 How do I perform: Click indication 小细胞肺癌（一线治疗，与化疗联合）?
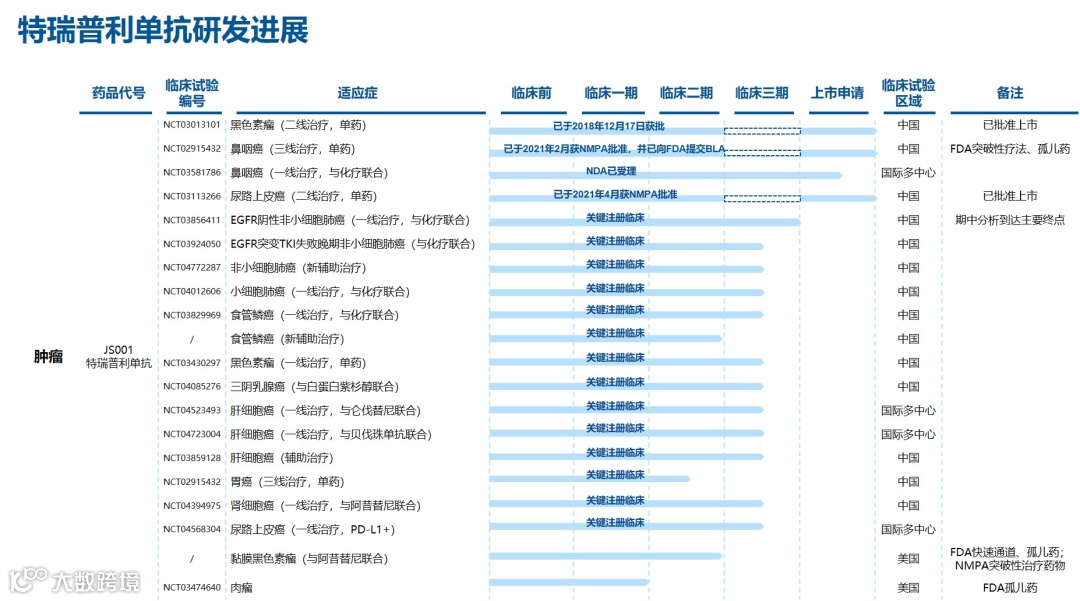pos(320,291)
